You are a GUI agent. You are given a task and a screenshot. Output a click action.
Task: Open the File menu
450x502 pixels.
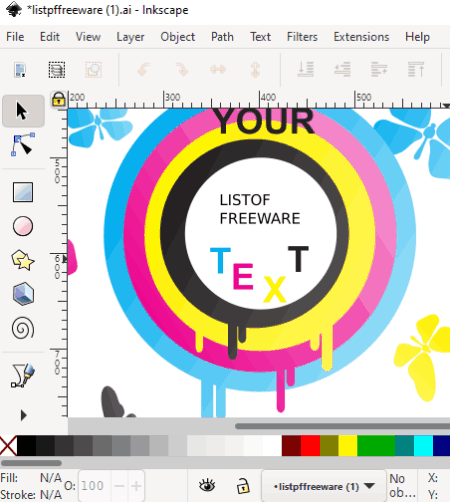pos(15,37)
